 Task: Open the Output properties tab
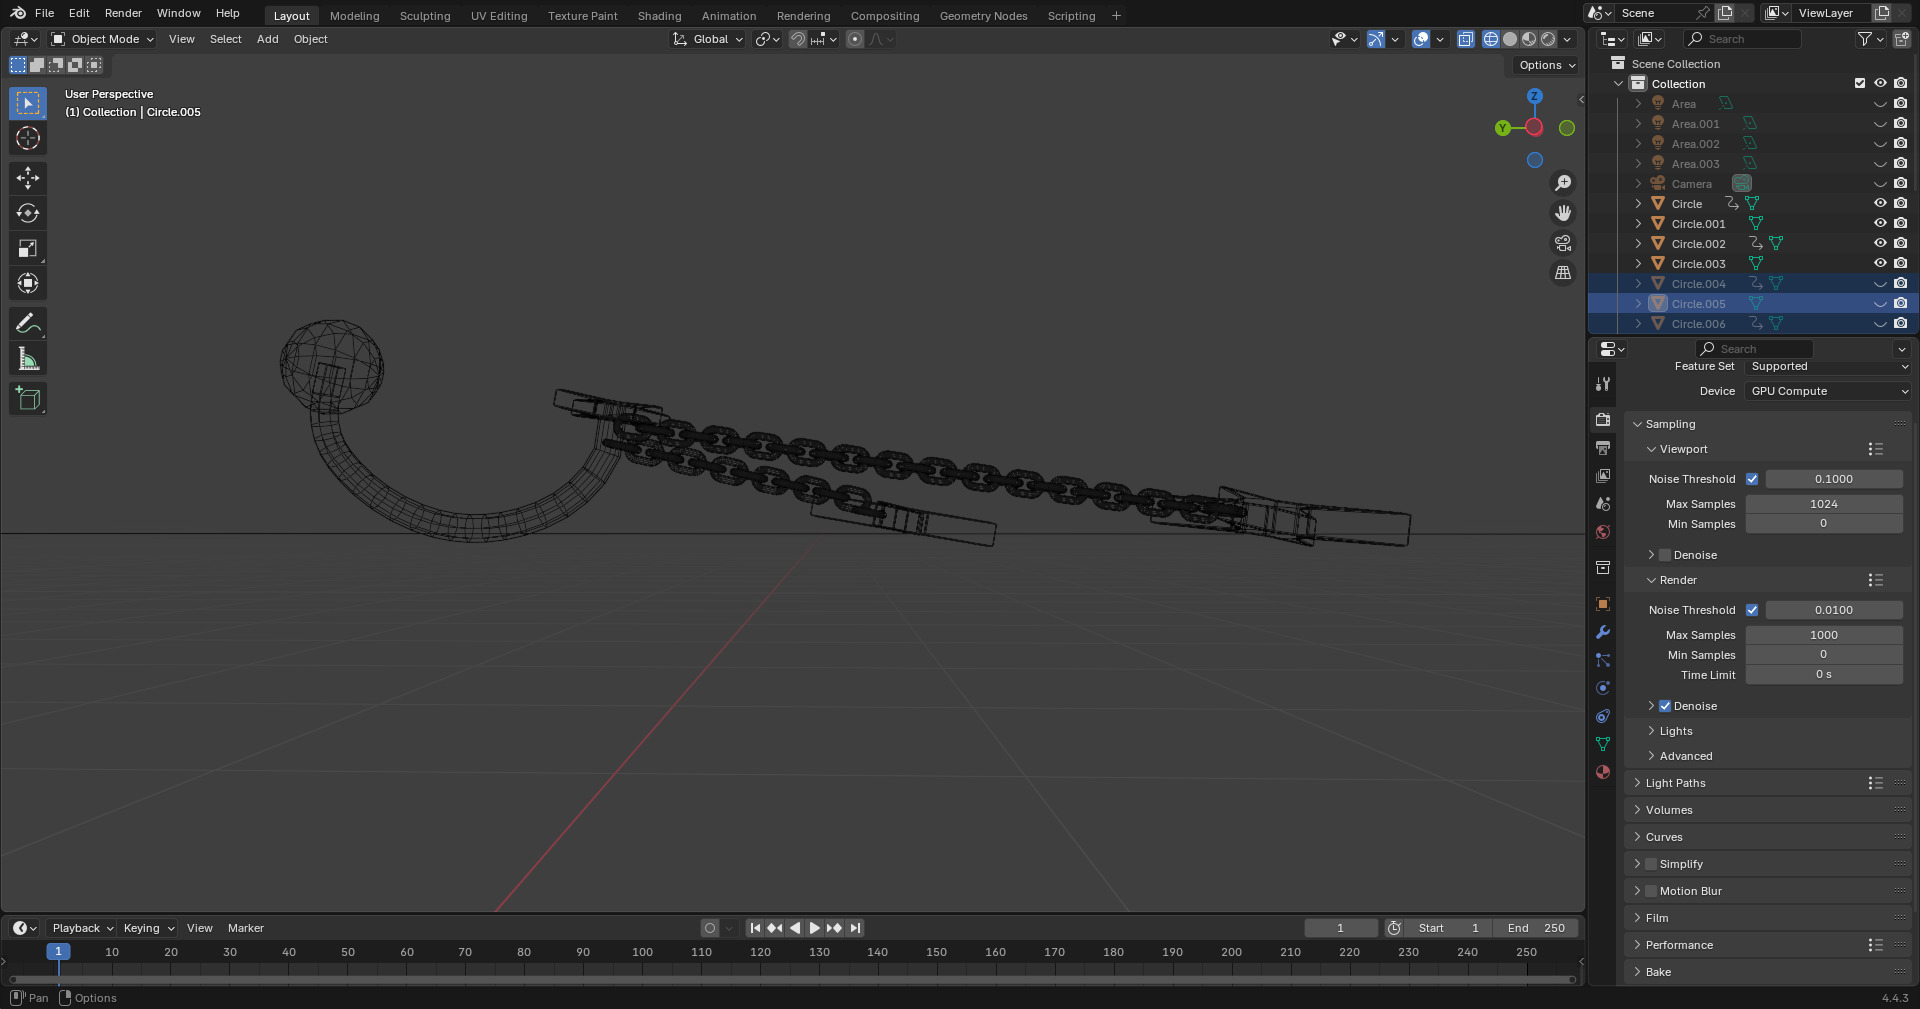(1603, 448)
